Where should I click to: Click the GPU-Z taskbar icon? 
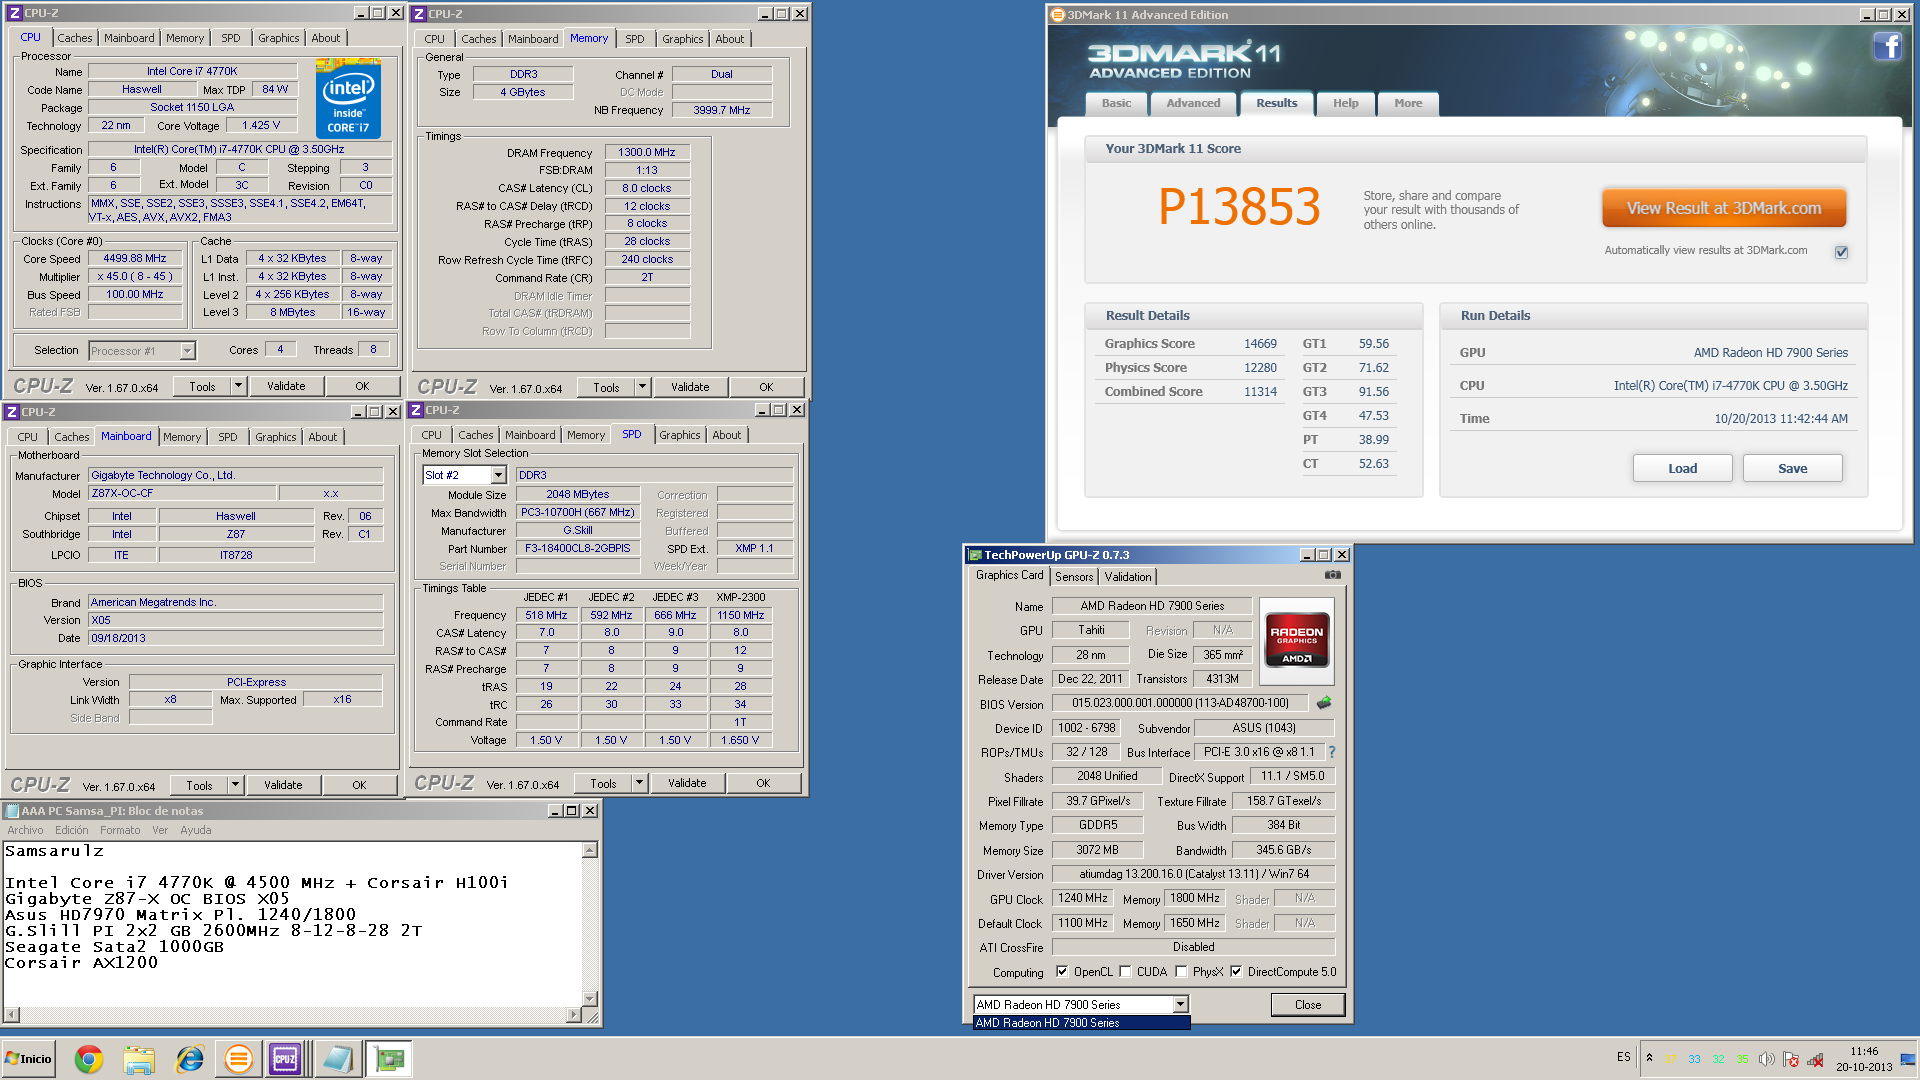pyautogui.click(x=389, y=1059)
